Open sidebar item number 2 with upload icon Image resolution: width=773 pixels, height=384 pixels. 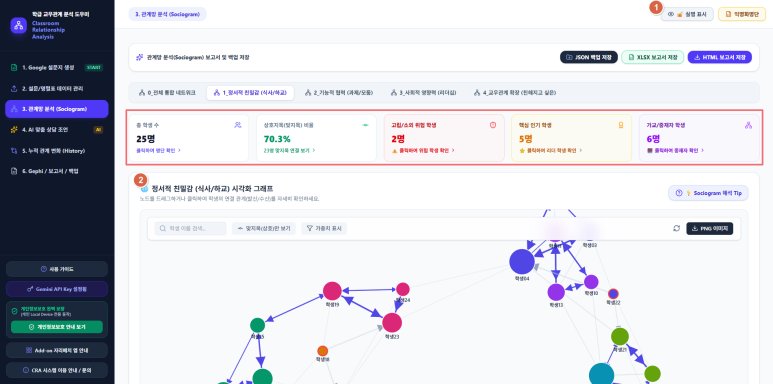(x=57, y=88)
